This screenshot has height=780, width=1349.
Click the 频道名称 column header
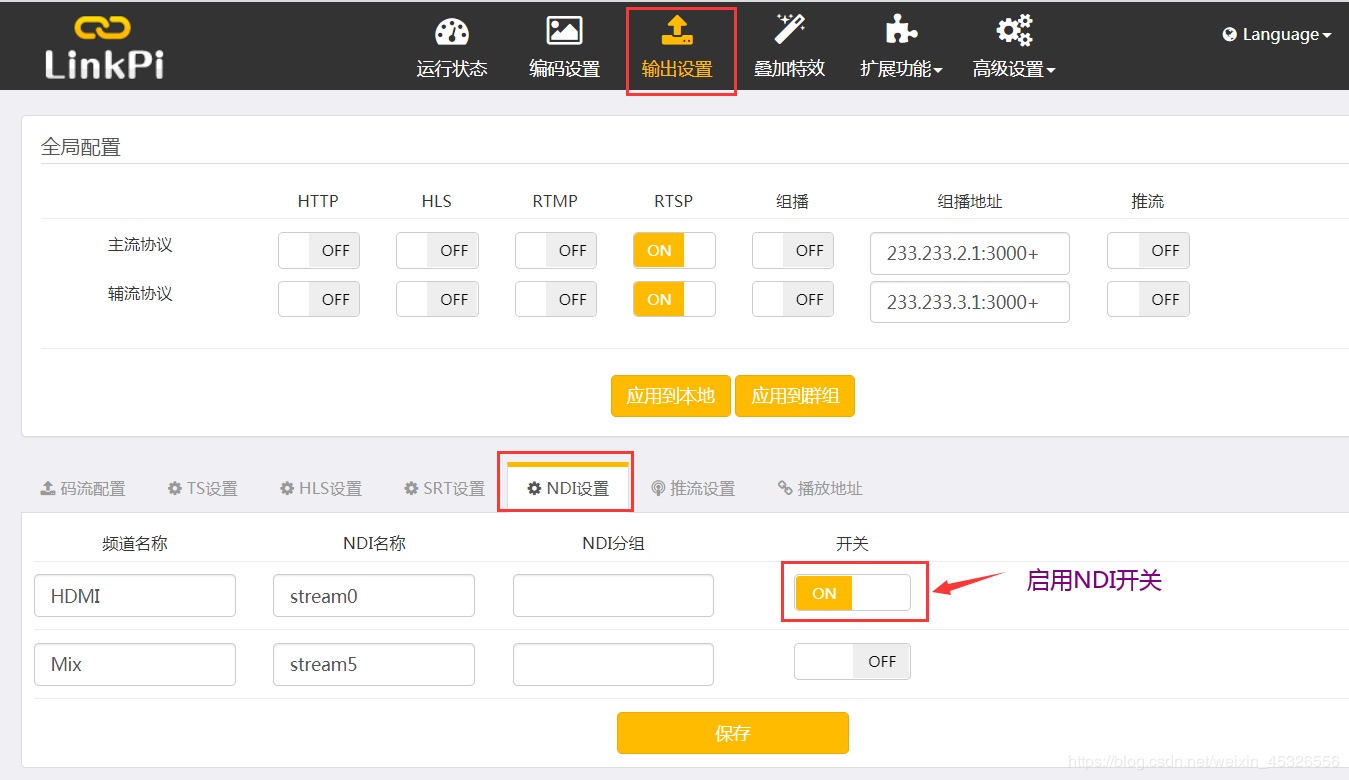pos(135,544)
